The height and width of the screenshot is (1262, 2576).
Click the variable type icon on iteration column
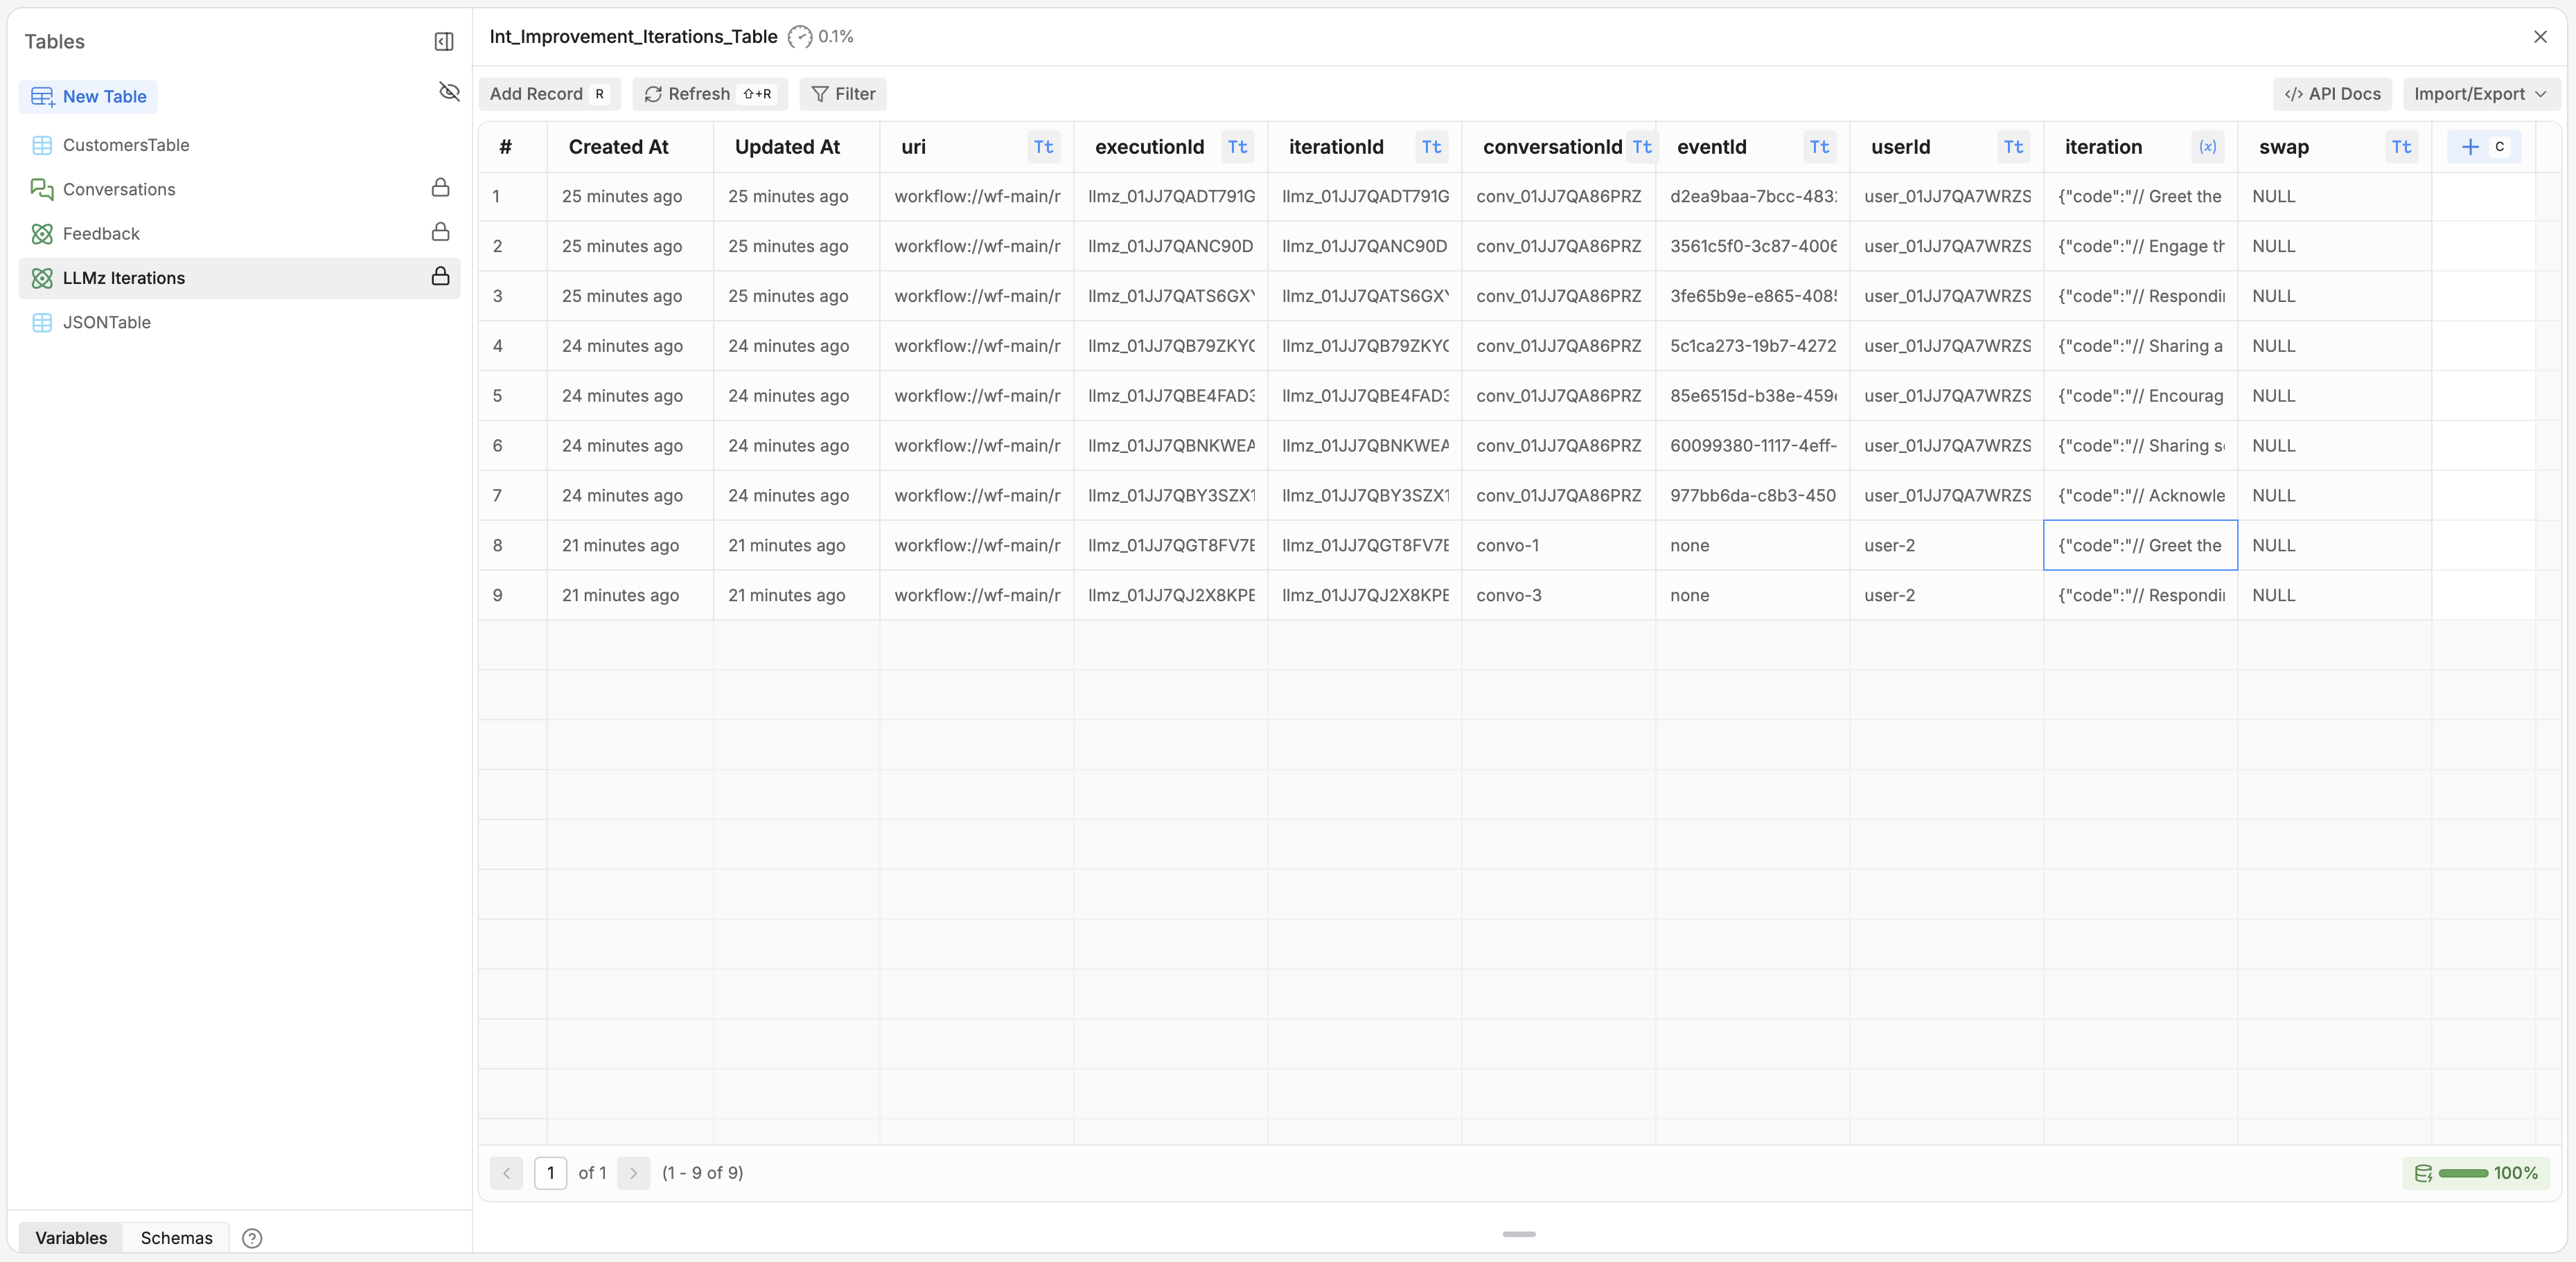pyautogui.click(x=2207, y=147)
